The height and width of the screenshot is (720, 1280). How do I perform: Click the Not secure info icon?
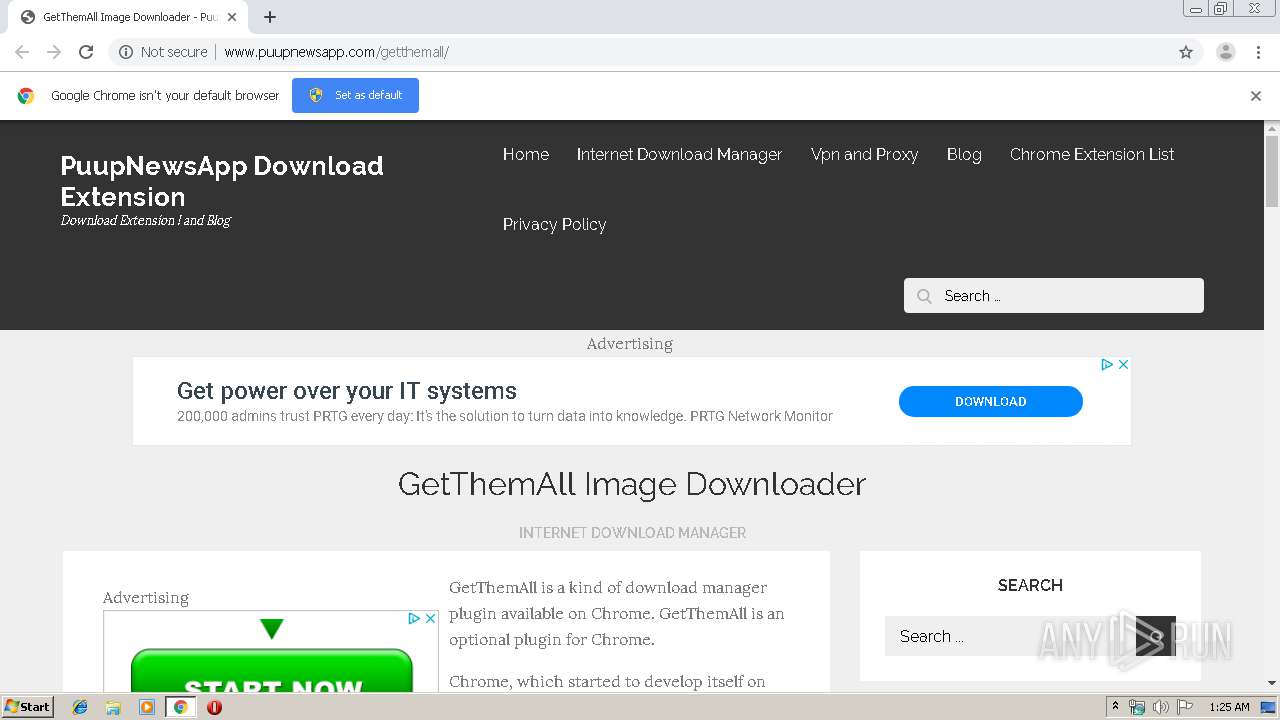tap(126, 52)
